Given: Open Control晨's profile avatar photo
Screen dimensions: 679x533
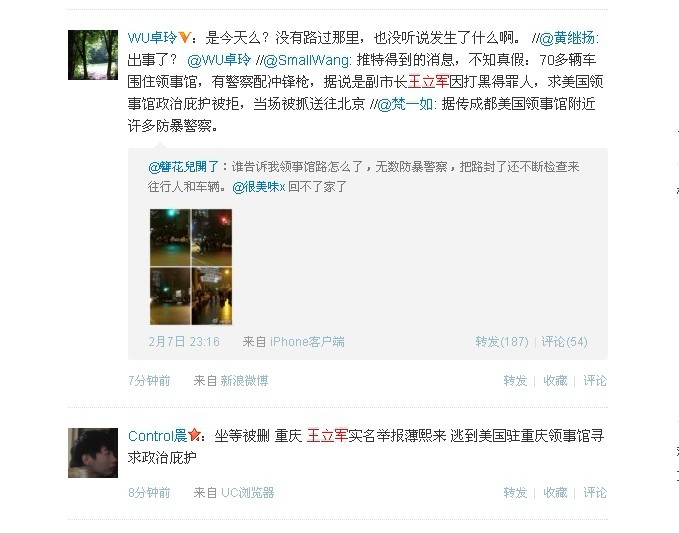Looking at the screenshot, I should (93, 453).
